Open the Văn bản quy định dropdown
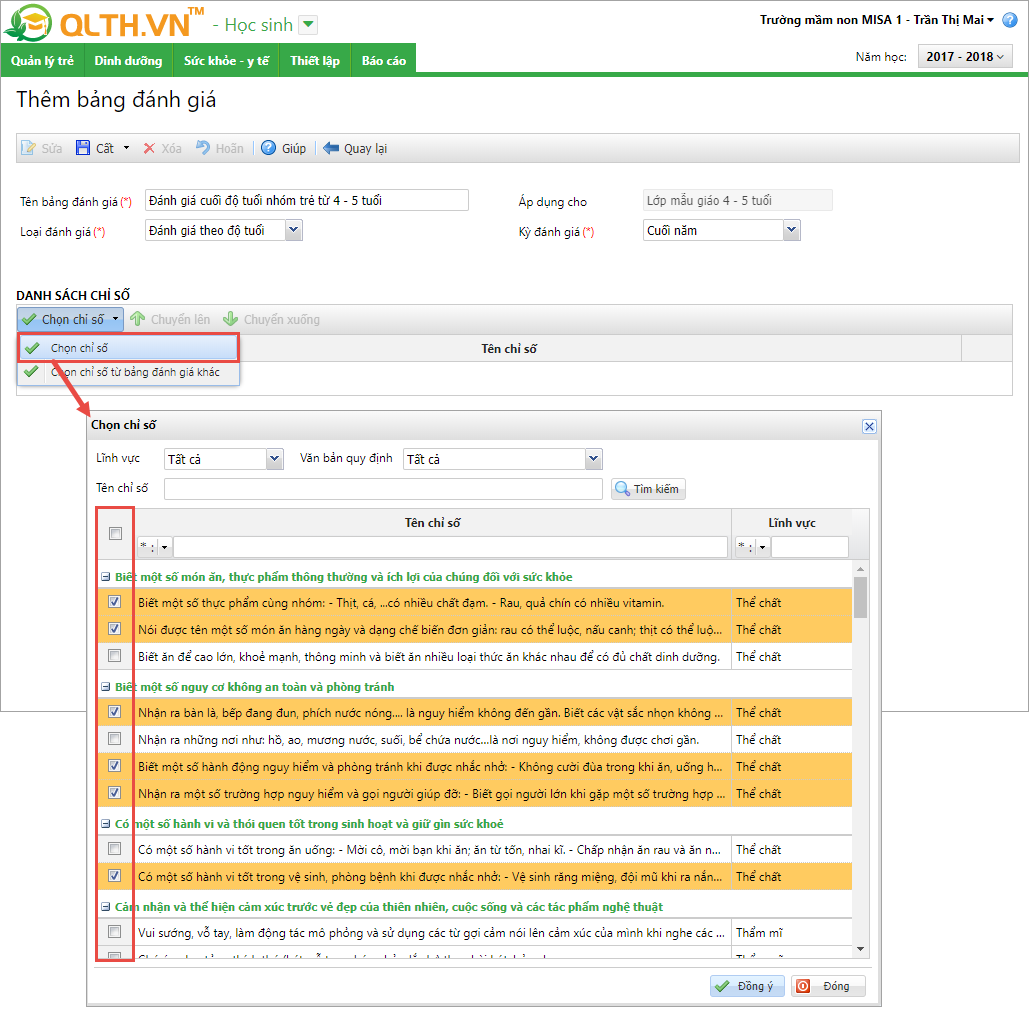Screen dimensions: 1029x1009 (594, 459)
